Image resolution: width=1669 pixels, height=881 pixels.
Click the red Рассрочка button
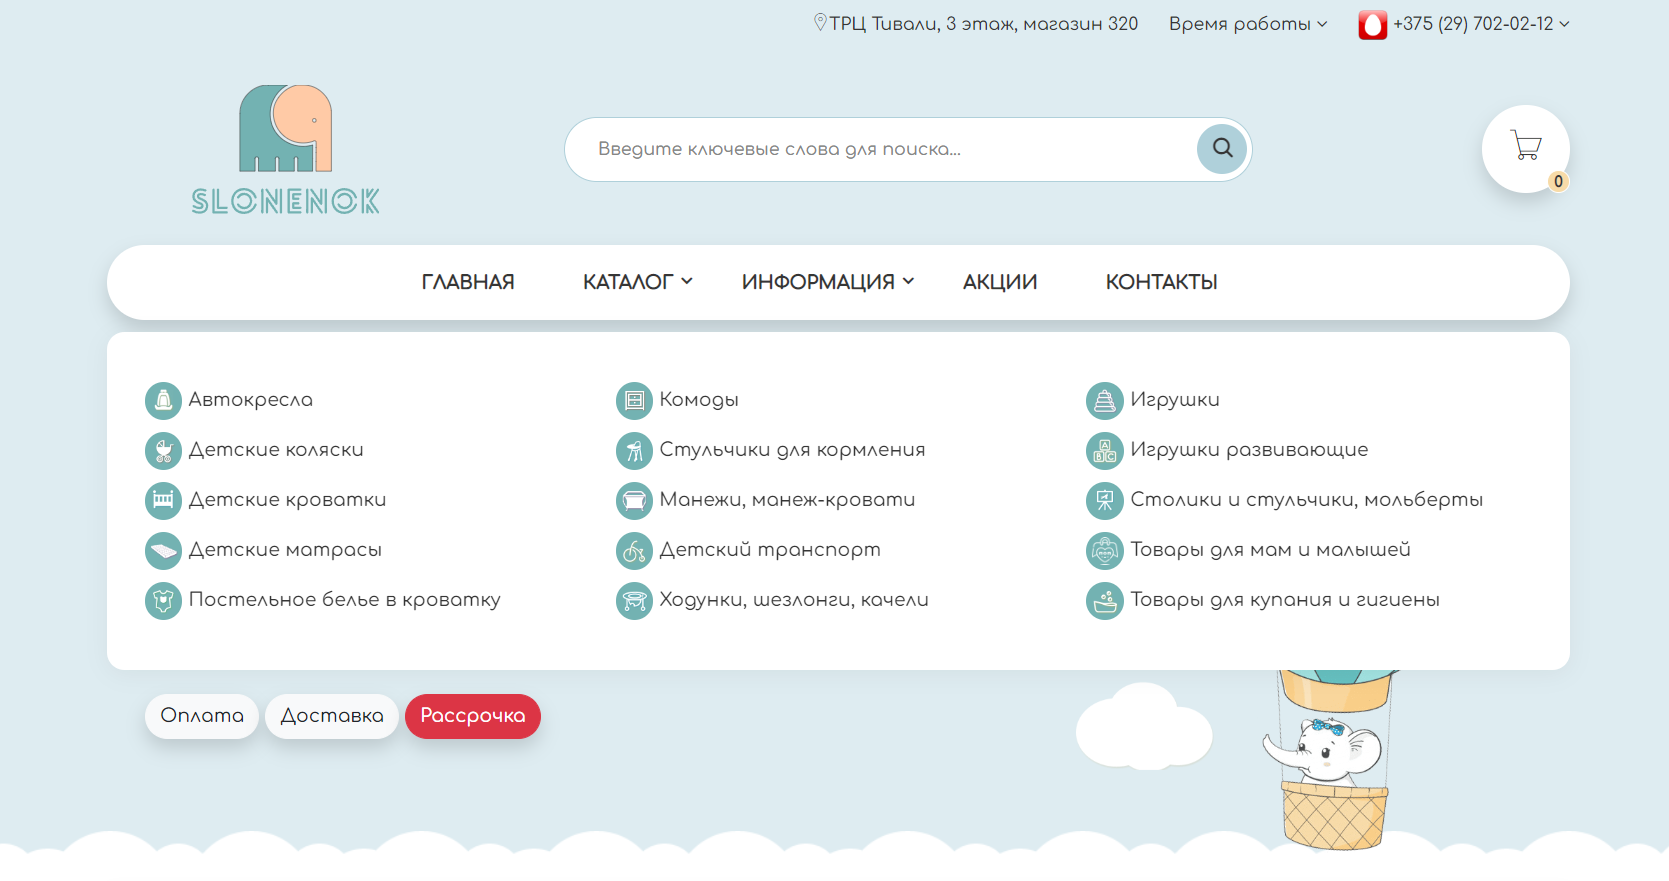click(x=473, y=716)
